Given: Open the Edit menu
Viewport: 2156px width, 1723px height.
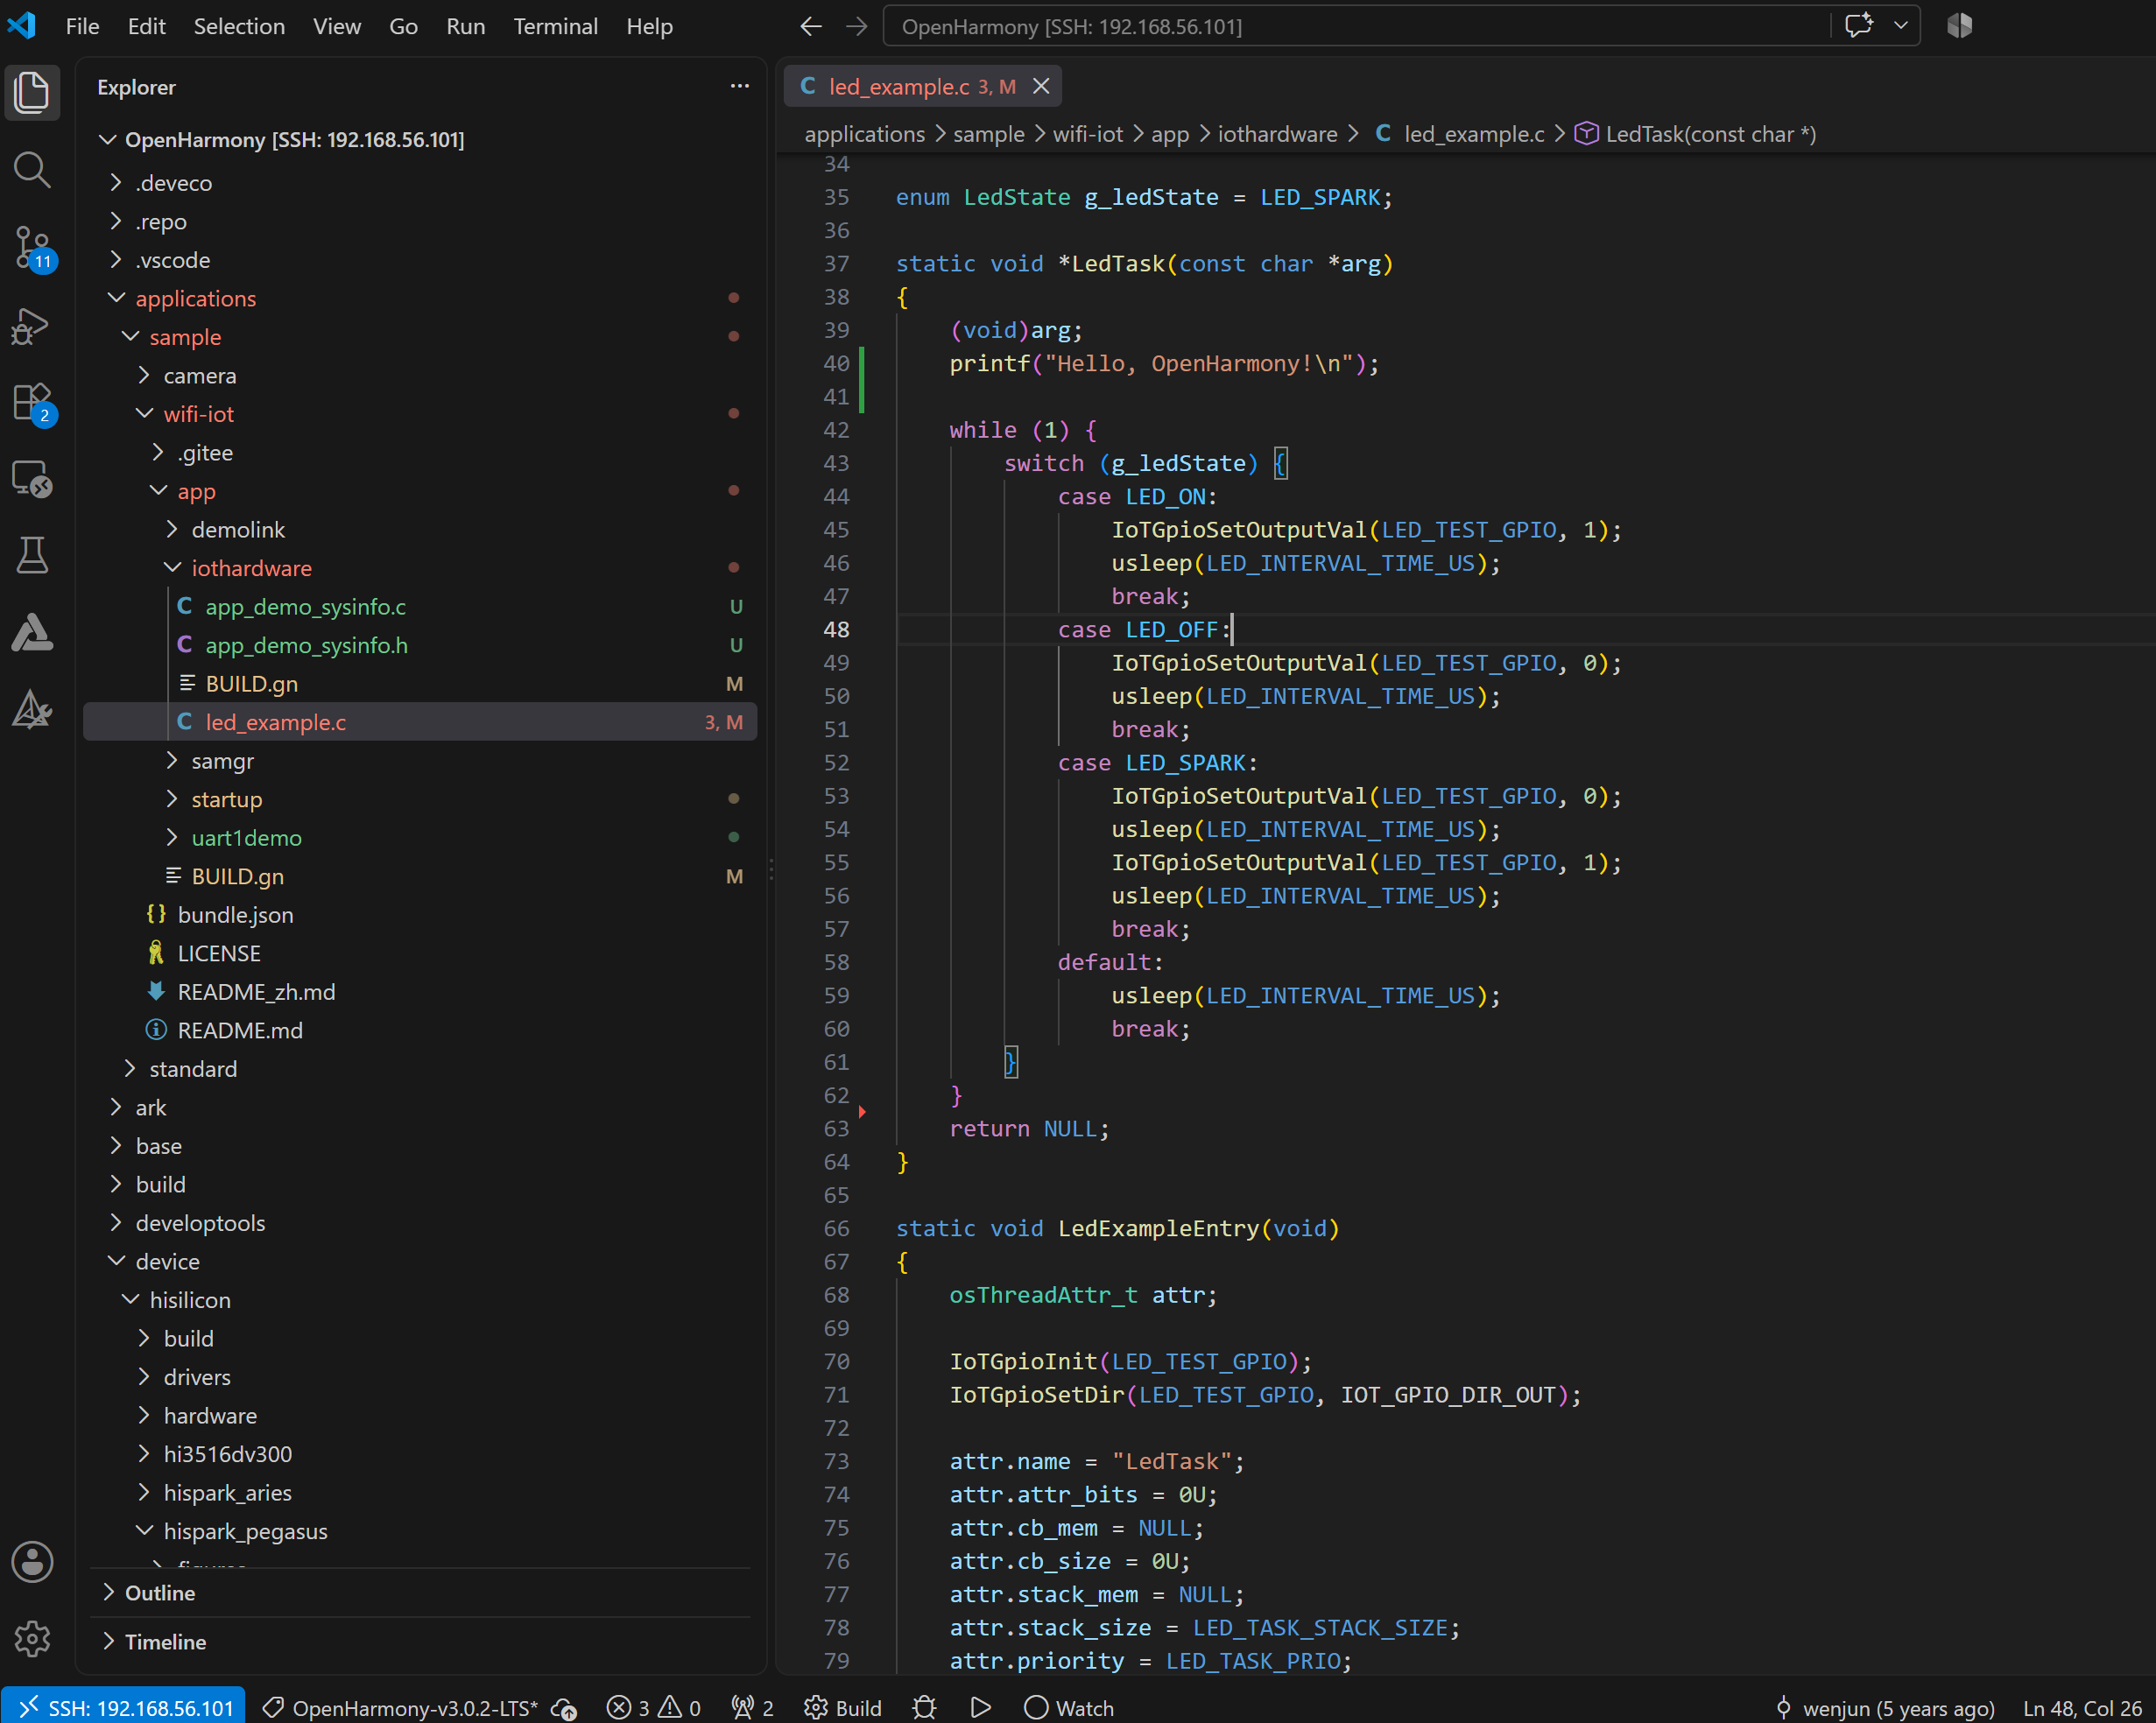Looking at the screenshot, I should point(146,26).
